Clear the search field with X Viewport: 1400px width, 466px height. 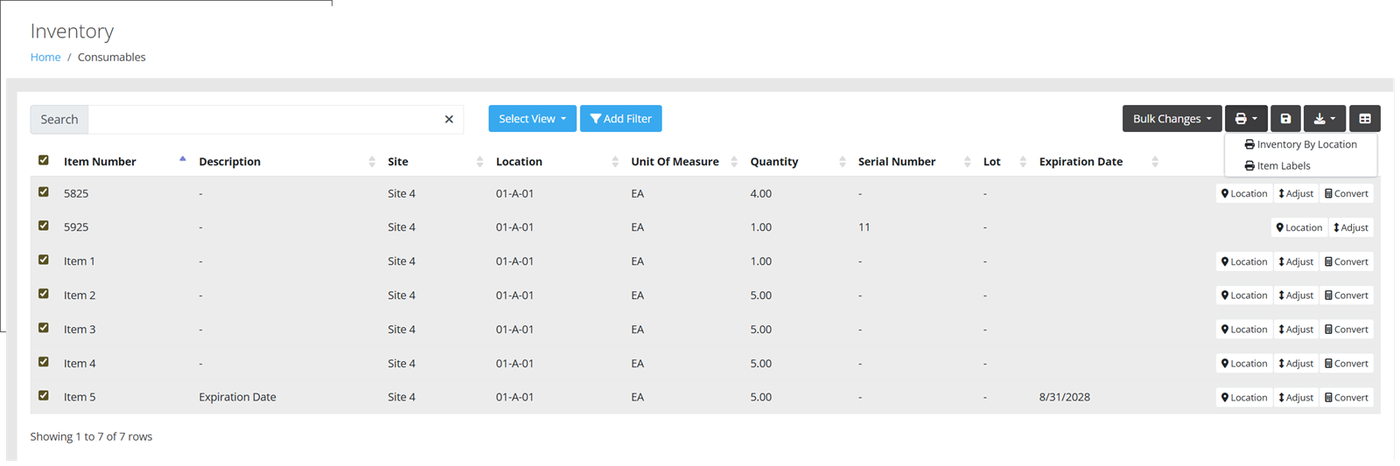(x=449, y=119)
